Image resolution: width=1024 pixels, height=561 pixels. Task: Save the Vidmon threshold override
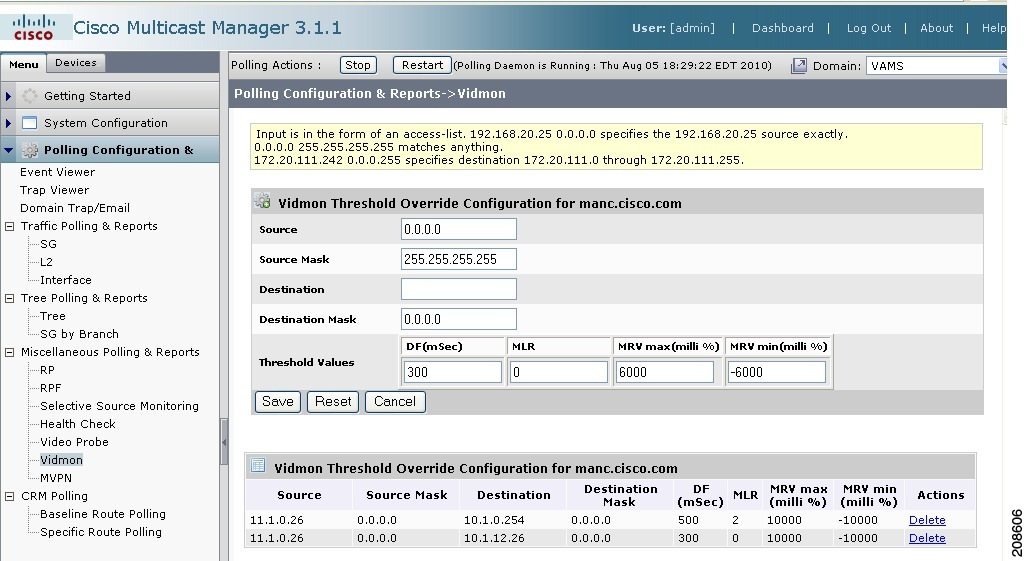click(x=278, y=402)
